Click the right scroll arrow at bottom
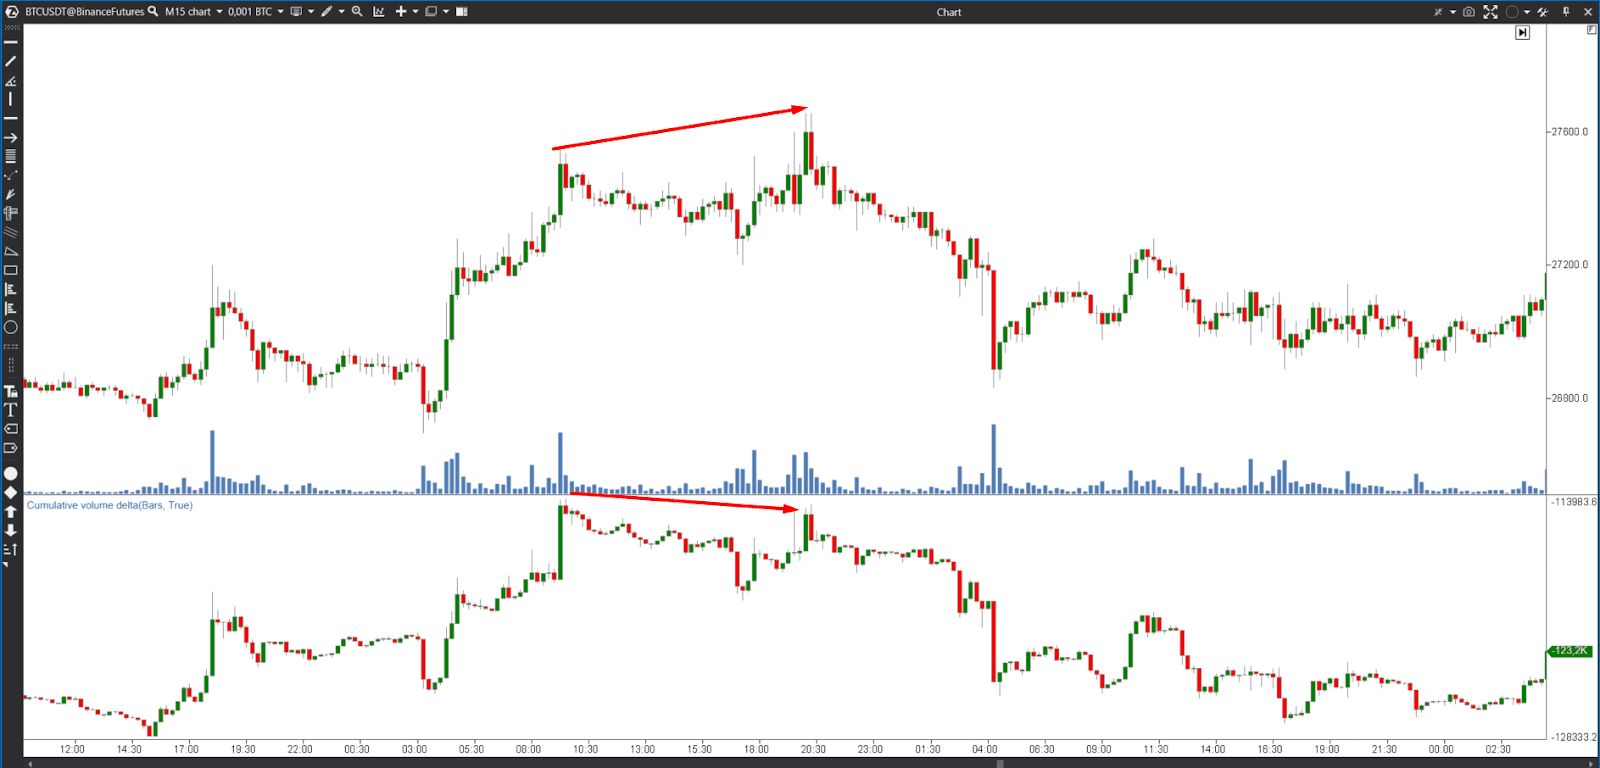Screen dimensions: 1600x768 (1592, 763)
